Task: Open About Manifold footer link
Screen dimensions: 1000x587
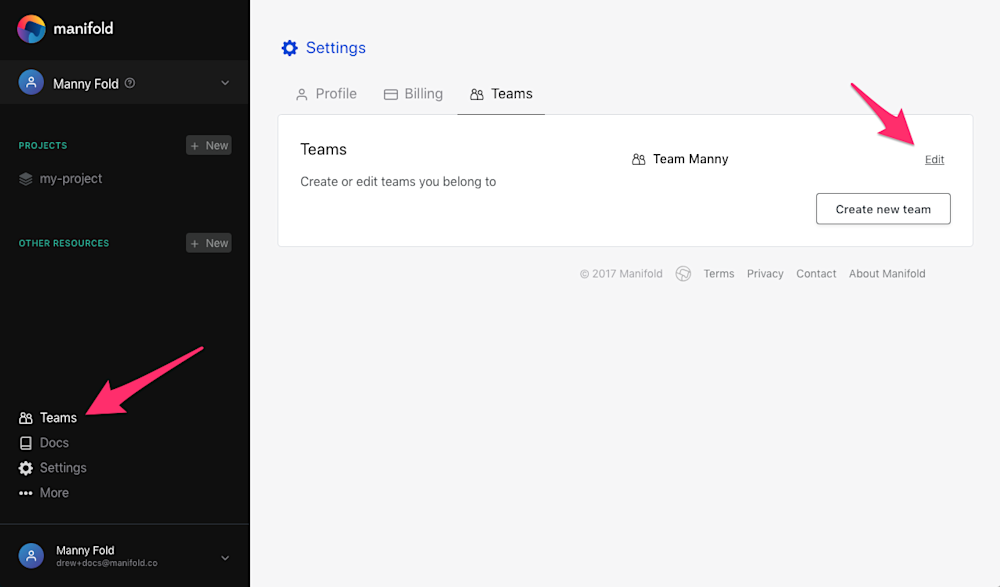Action: [887, 274]
